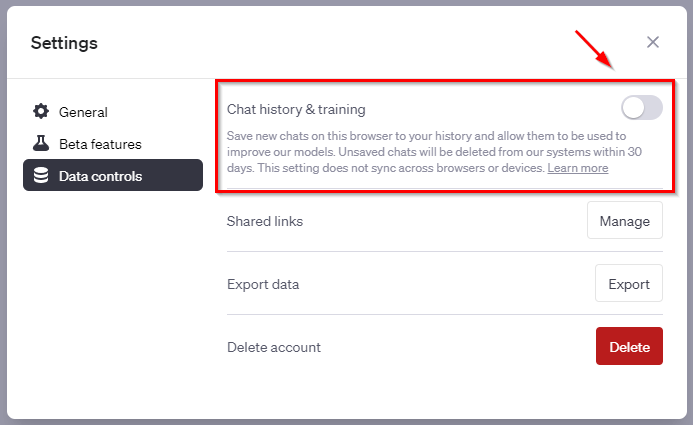Switch to the Beta features section
This screenshot has height=425, width=693.
(x=113, y=144)
